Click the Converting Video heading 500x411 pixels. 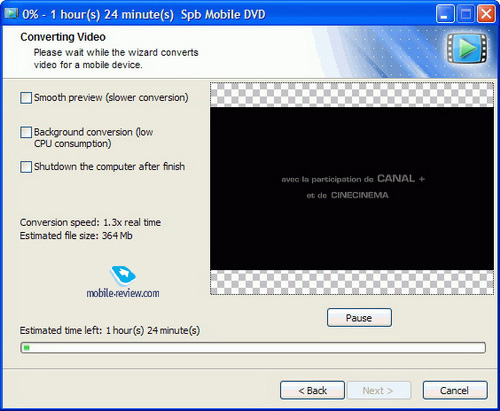(x=63, y=37)
